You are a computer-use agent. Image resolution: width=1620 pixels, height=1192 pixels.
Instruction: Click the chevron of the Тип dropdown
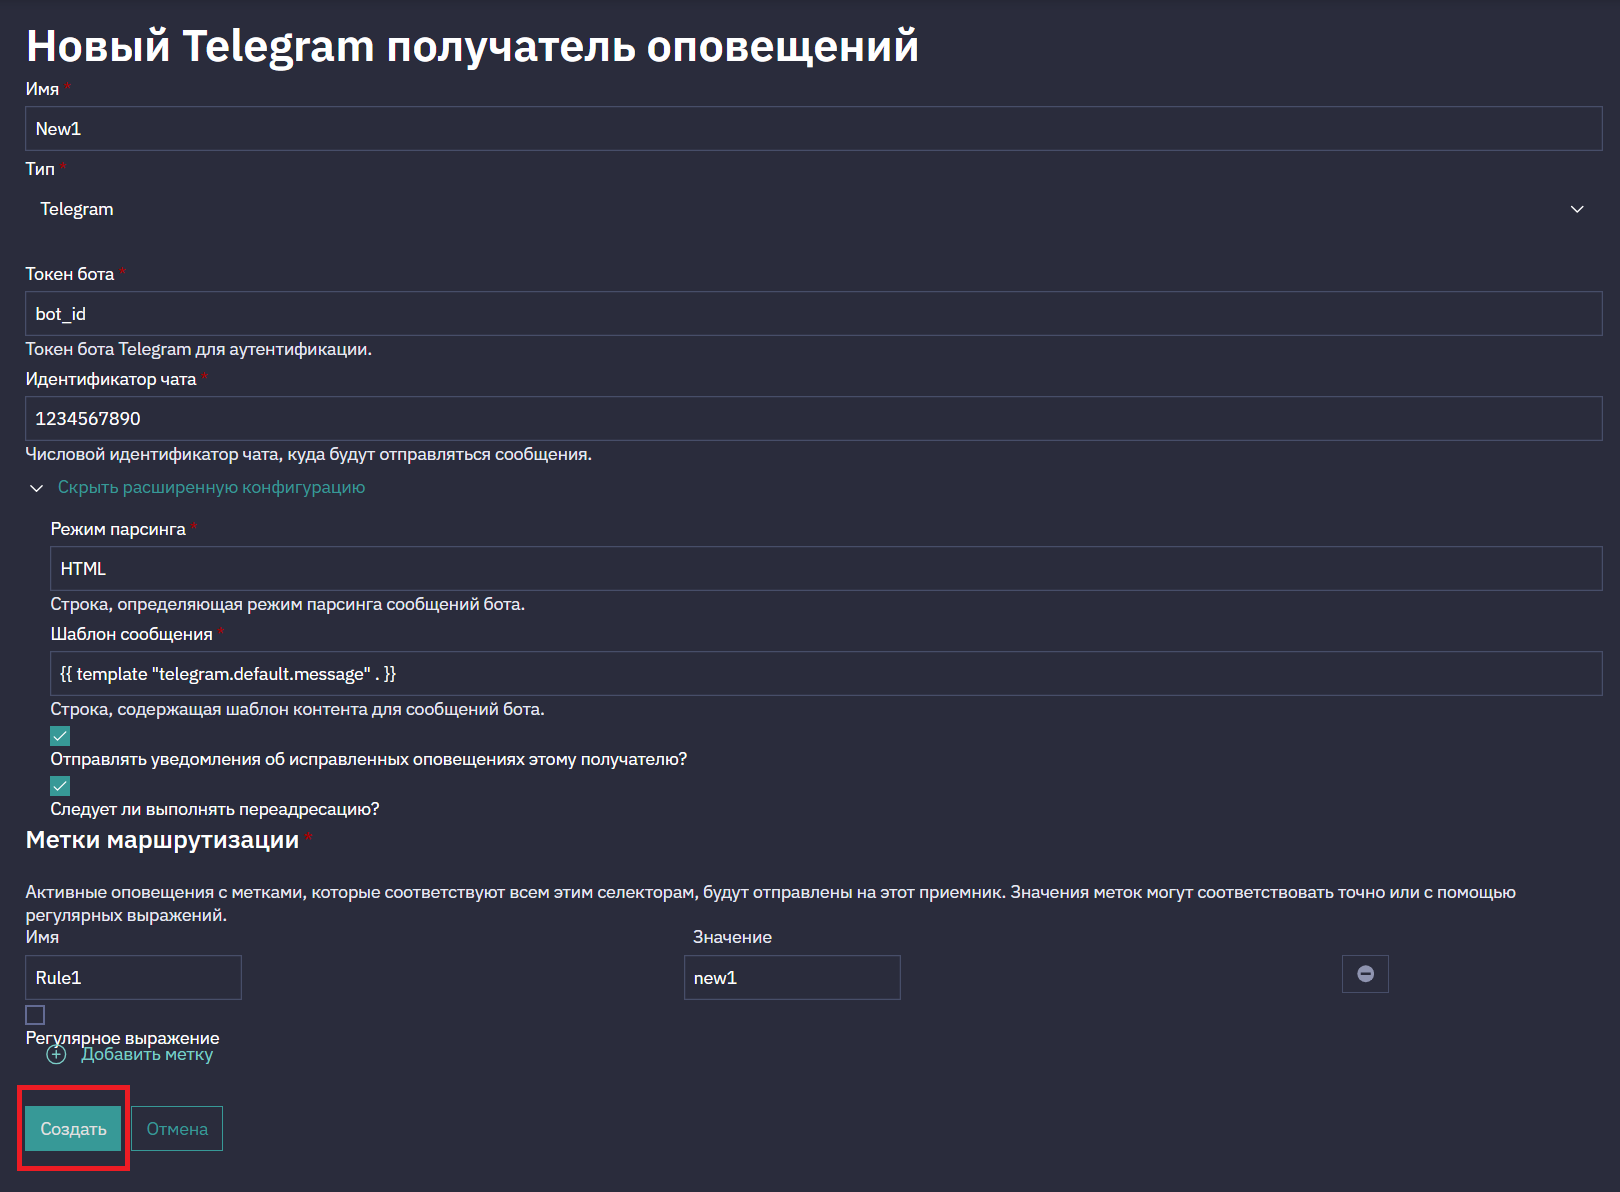click(x=1577, y=209)
